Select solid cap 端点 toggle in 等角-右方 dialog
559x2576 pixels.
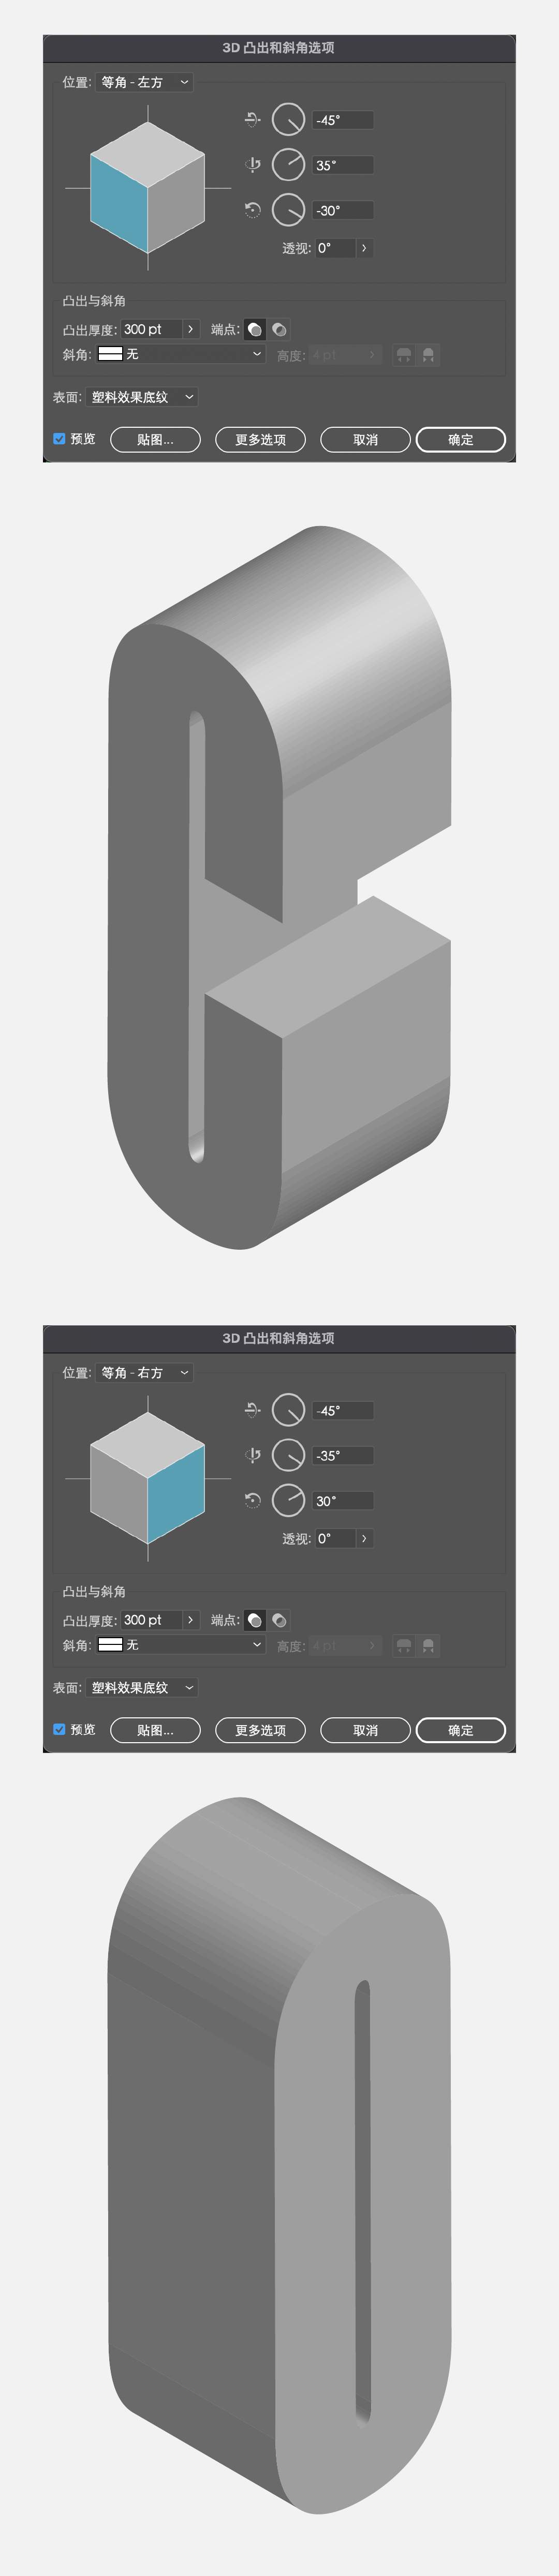pyautogui.click(x=255, y=1620)
